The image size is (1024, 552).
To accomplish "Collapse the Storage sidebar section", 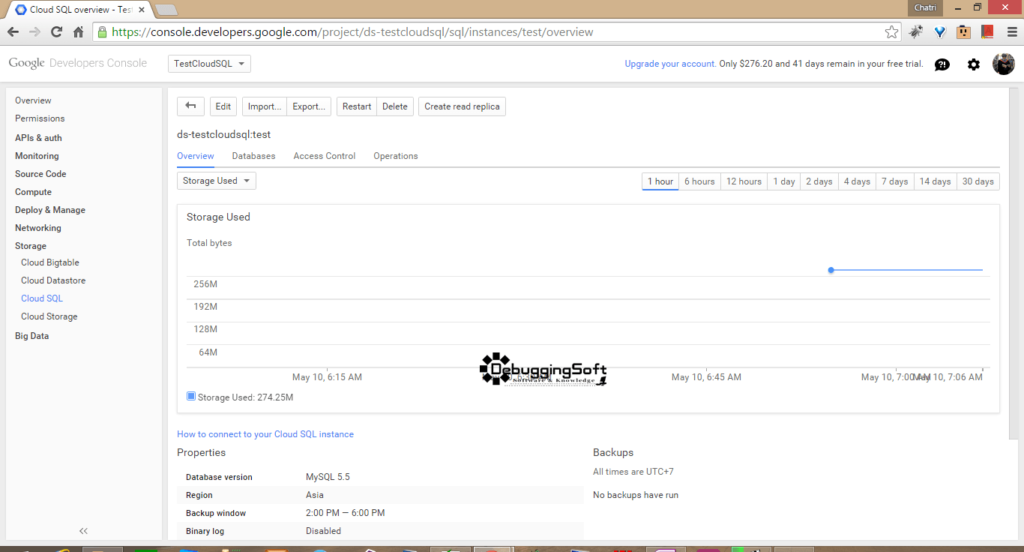I will coord(31,246).
